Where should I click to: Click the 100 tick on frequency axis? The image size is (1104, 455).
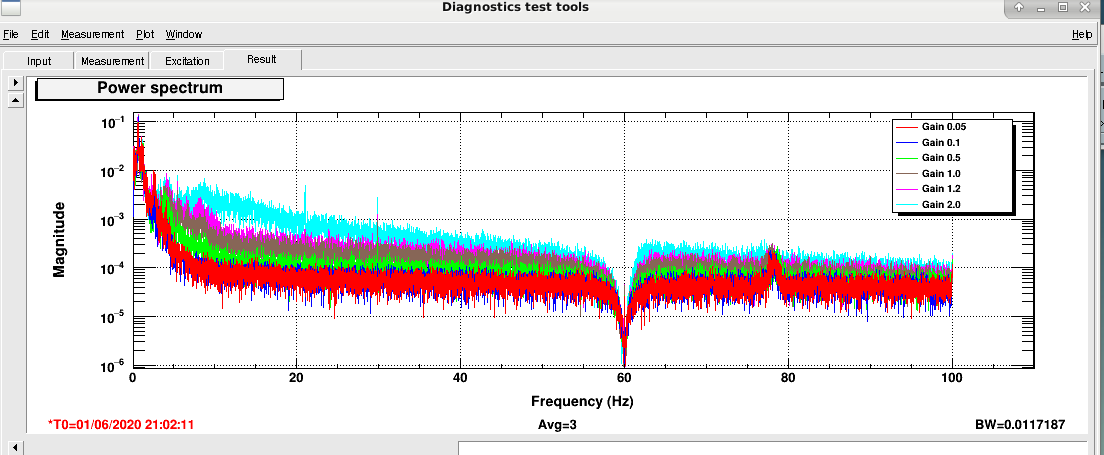tap(952, 378)
